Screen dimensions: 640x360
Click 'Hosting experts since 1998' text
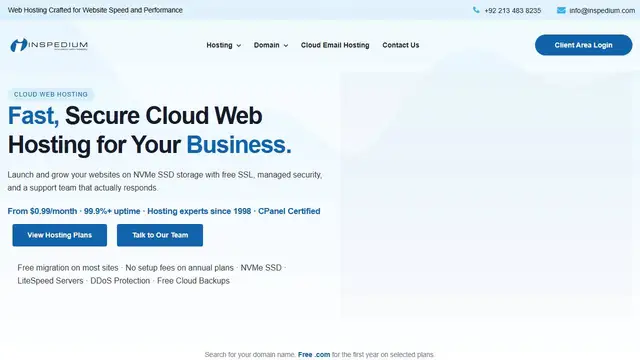click(199, 211)
